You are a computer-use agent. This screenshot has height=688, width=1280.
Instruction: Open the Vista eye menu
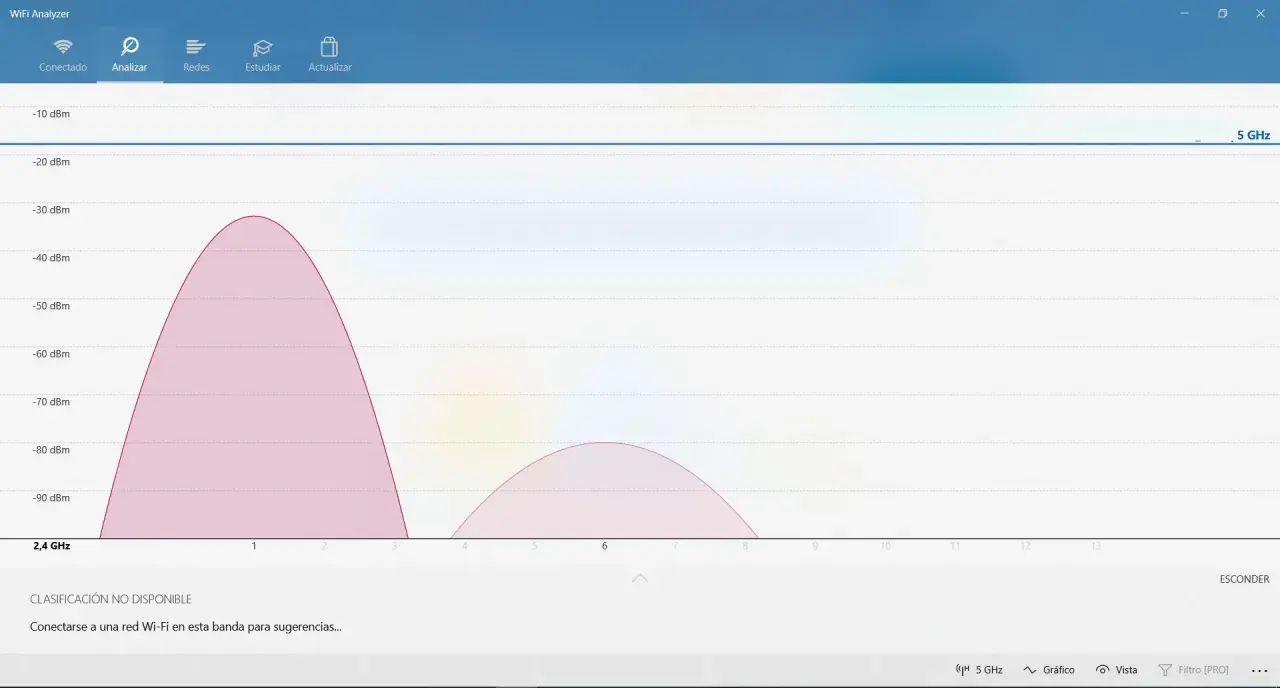point(1117,670)
